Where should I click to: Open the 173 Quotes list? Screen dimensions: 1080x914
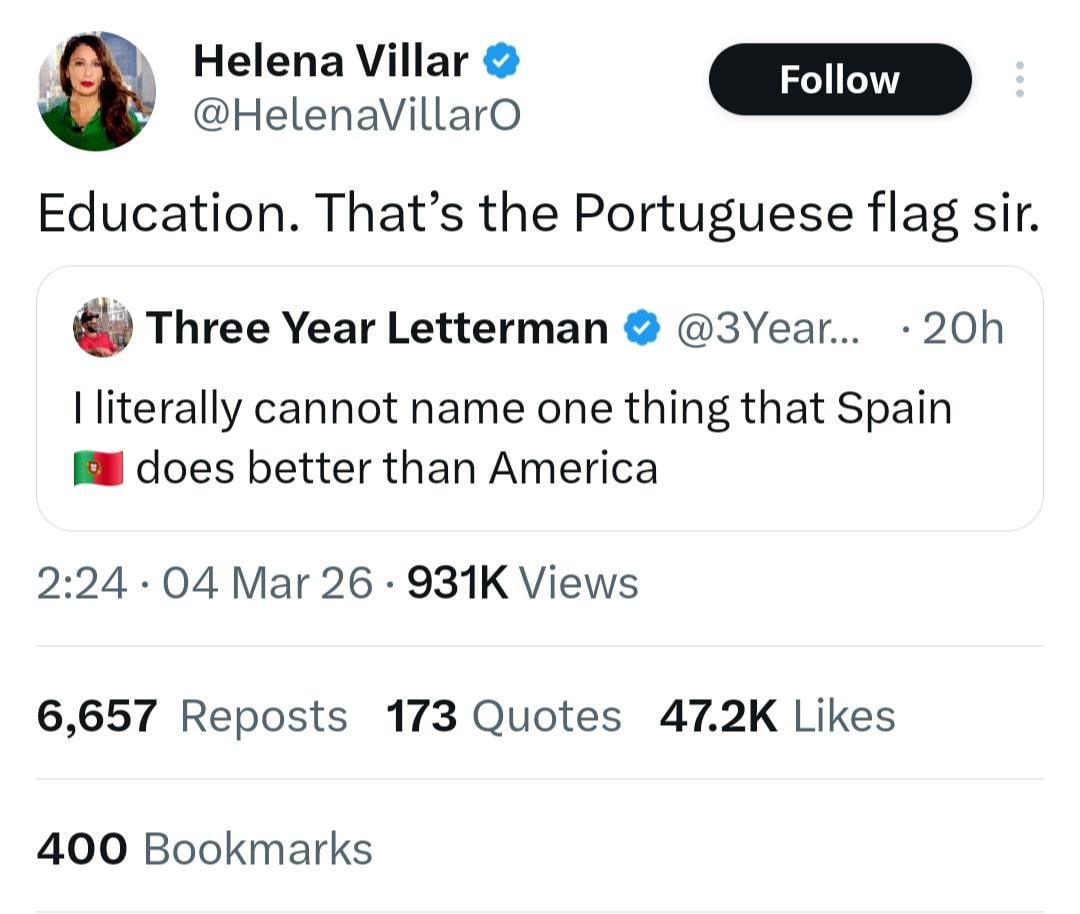point(503,716)
